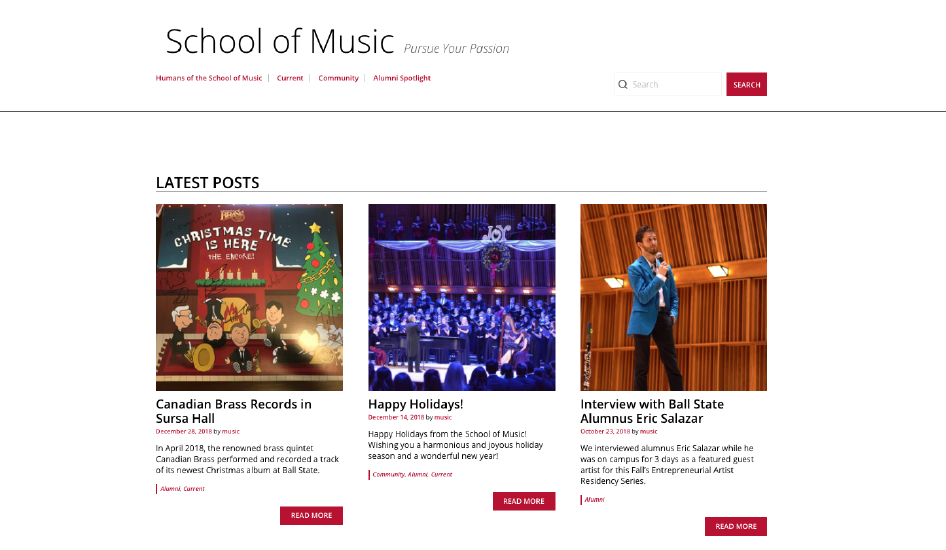Open the School of Music site title
The width and height of the screenshot is (946, 550).
[x=280, y=42]
